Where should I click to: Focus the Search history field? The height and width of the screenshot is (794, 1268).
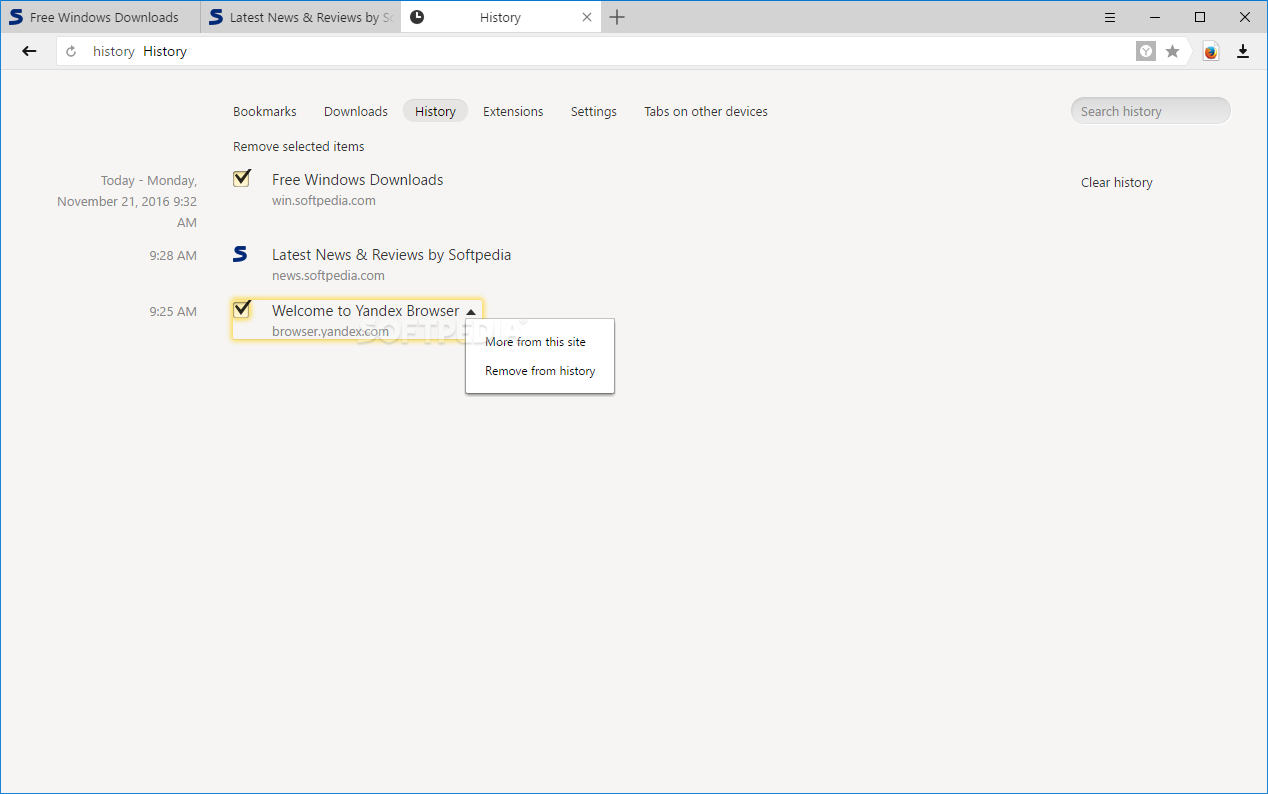(1150, 111)
